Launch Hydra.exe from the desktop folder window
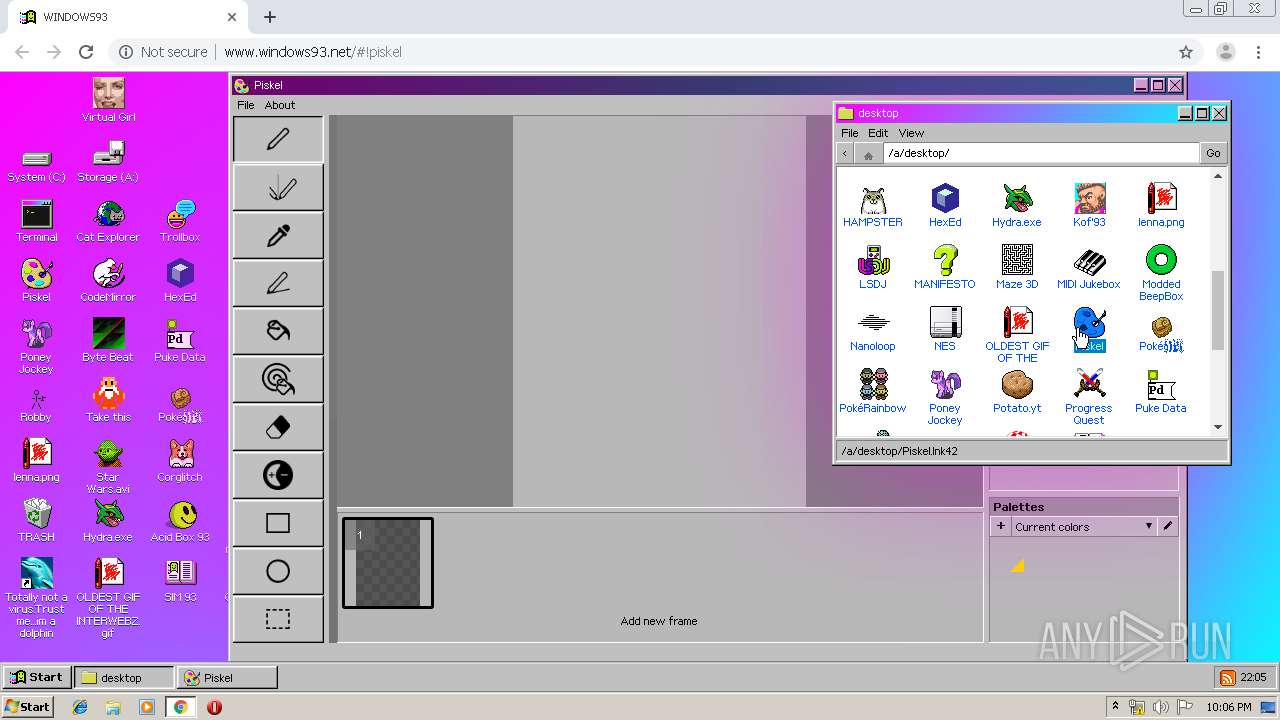The image size is (1280, 720). point(1017,206)
